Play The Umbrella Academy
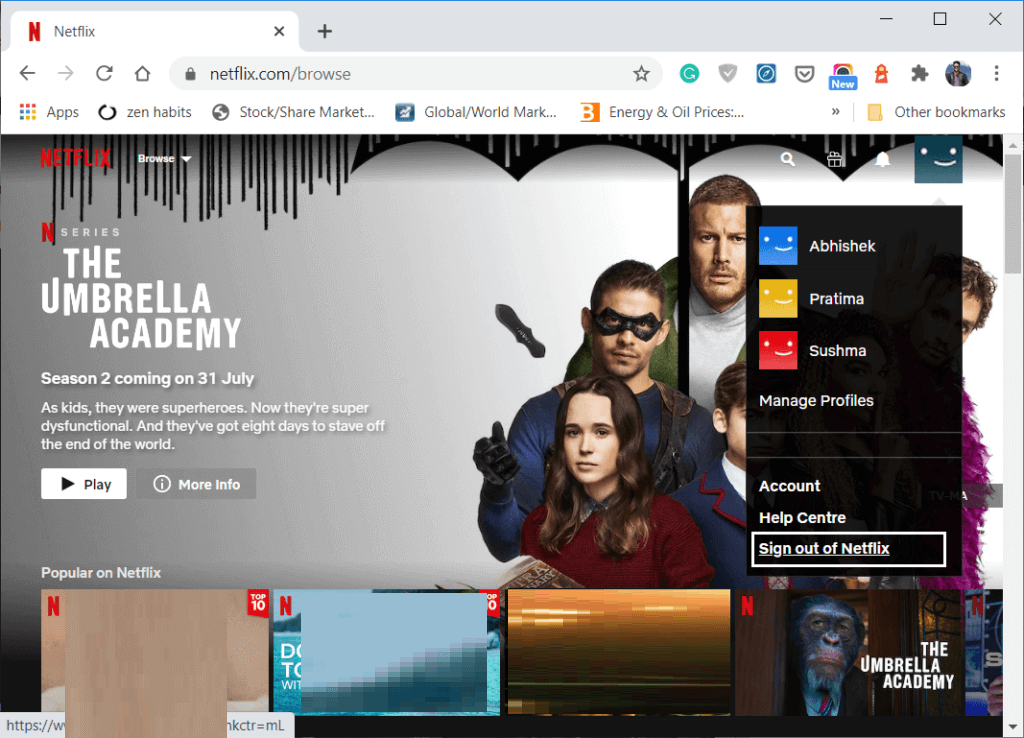 pyautogui.click(x=84, y=484)
